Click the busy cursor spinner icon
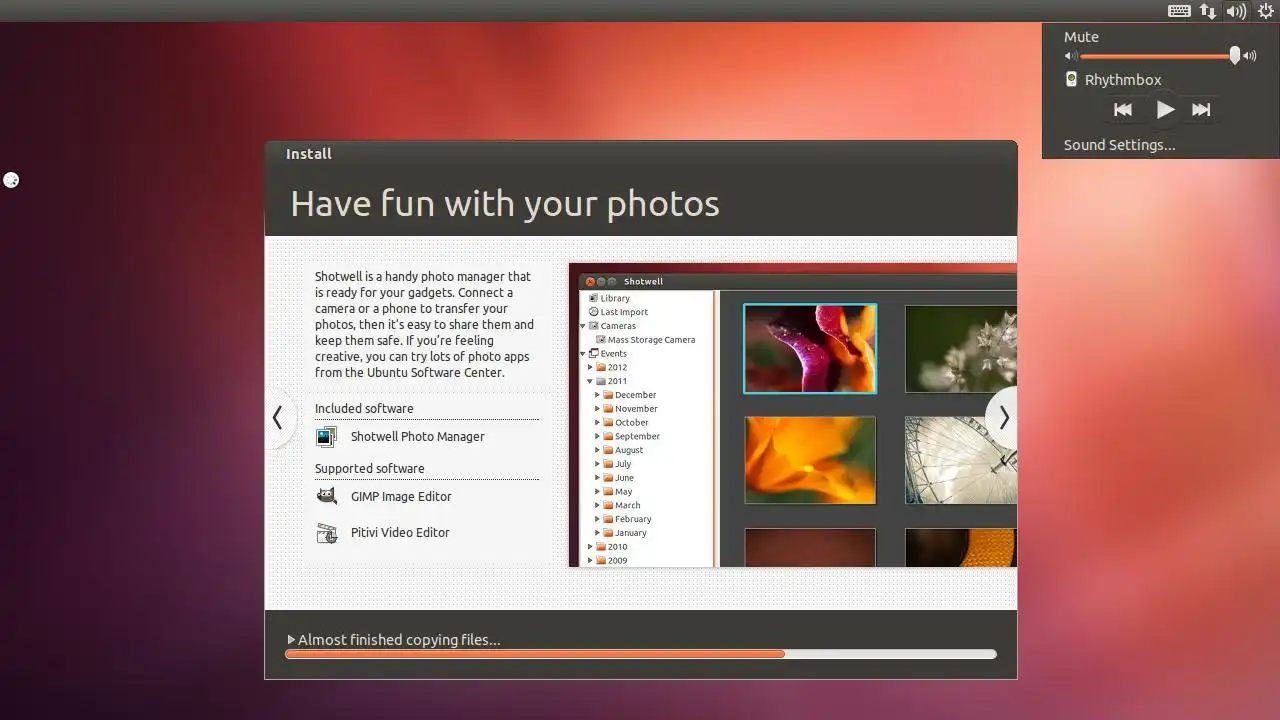 (11, 180)
